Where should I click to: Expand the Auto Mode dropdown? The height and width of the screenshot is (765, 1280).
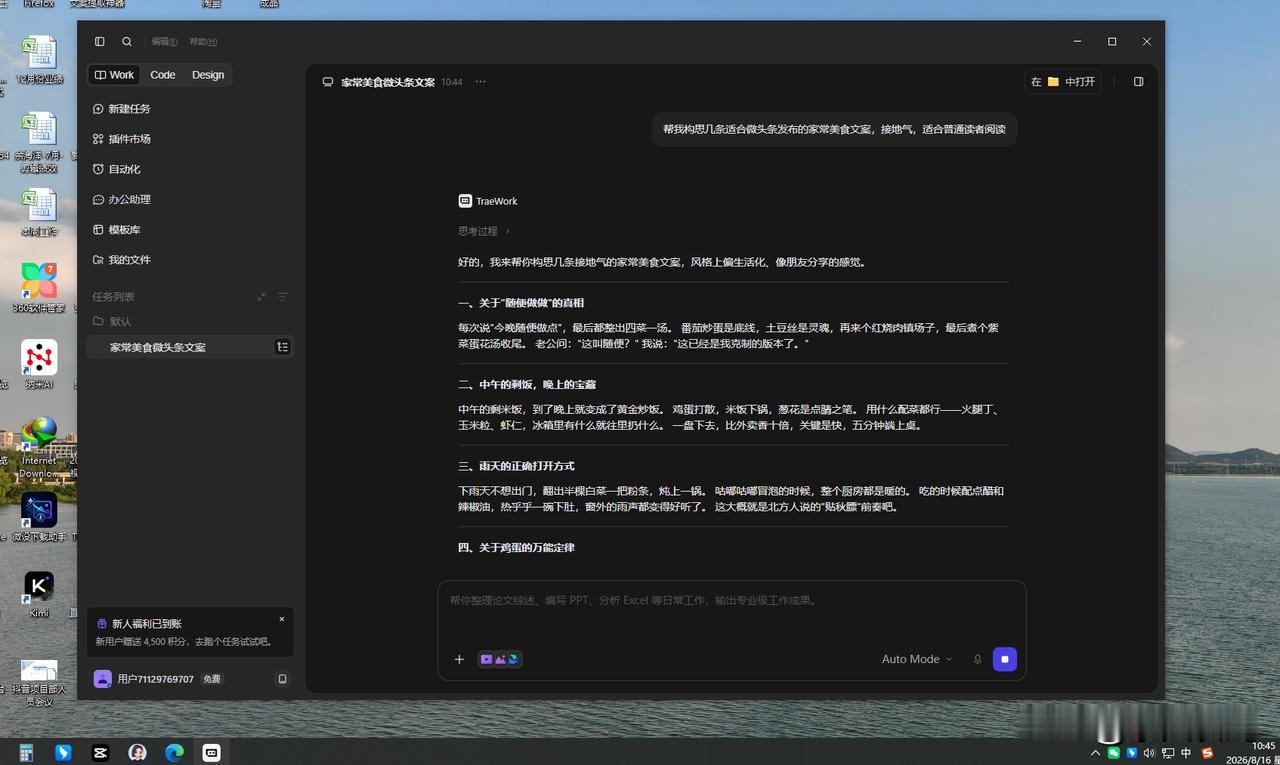coord(917,659)
